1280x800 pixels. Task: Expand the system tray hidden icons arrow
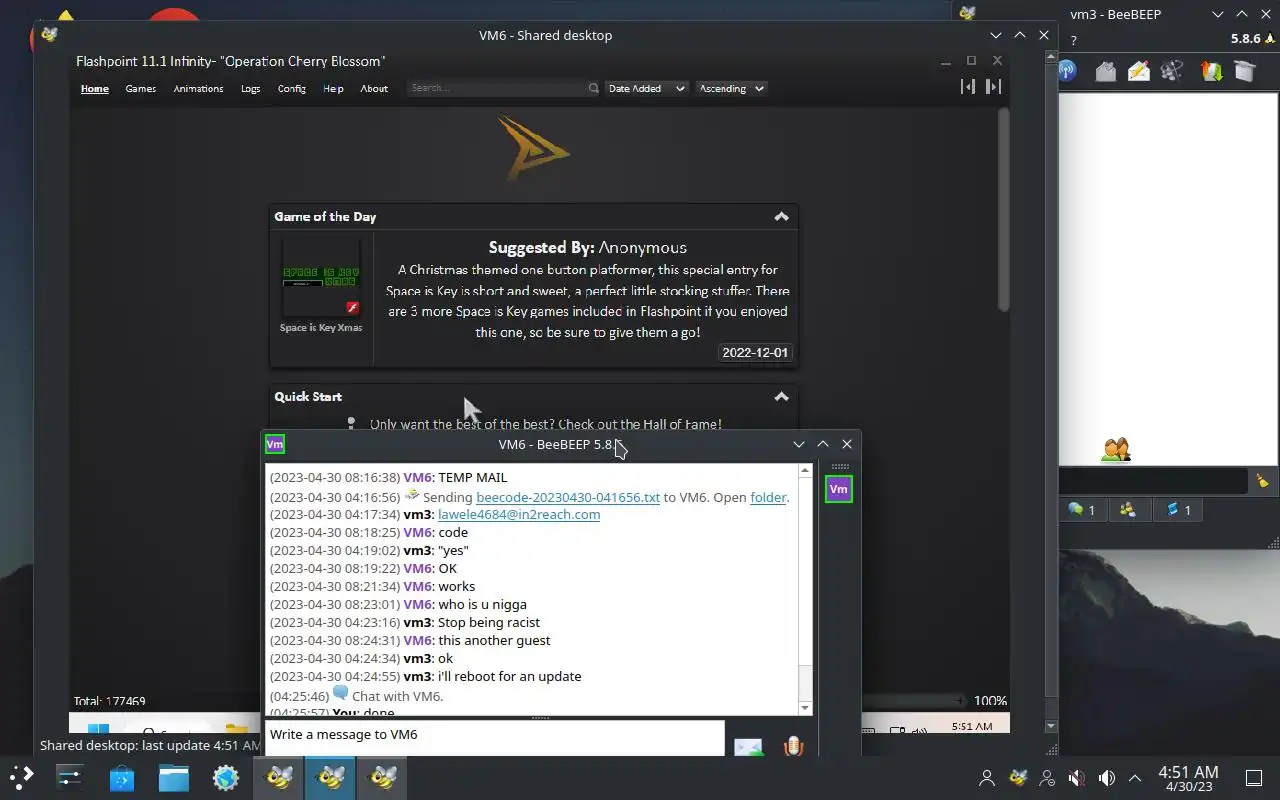point(1135,777)
